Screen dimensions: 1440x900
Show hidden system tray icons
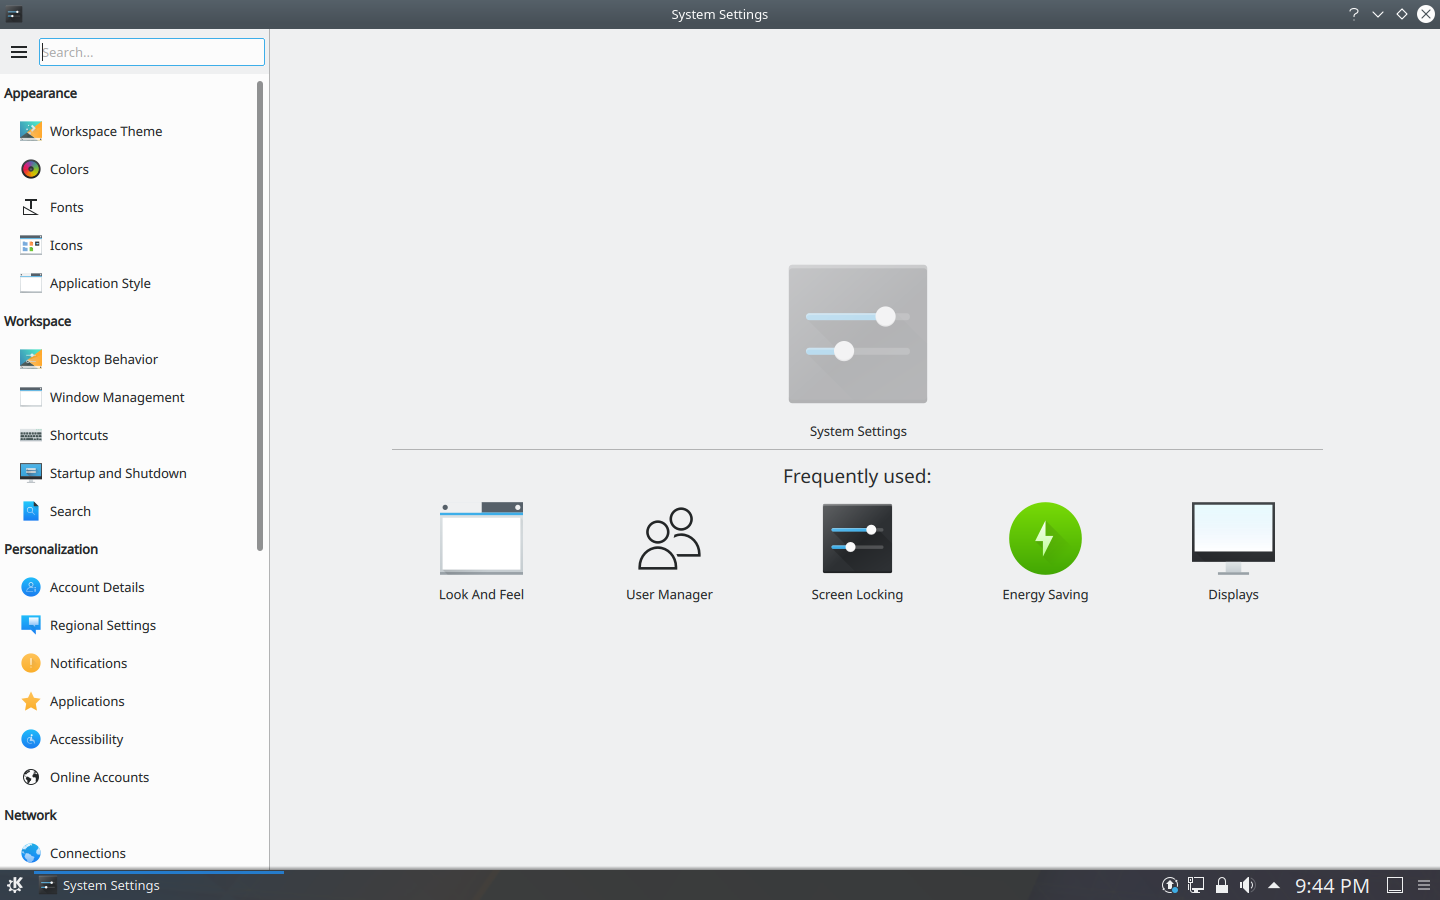1272,885
